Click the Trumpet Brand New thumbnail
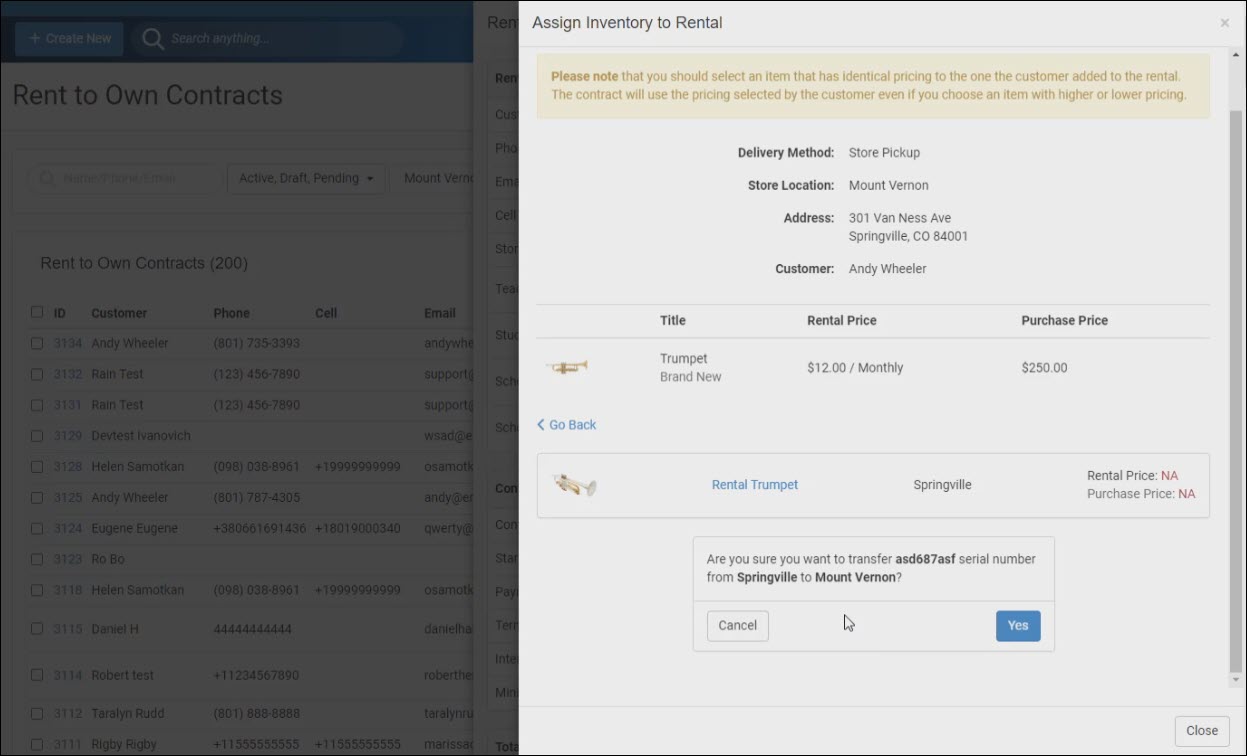This screenshot has width=1247, height=756. coord(567,367)
